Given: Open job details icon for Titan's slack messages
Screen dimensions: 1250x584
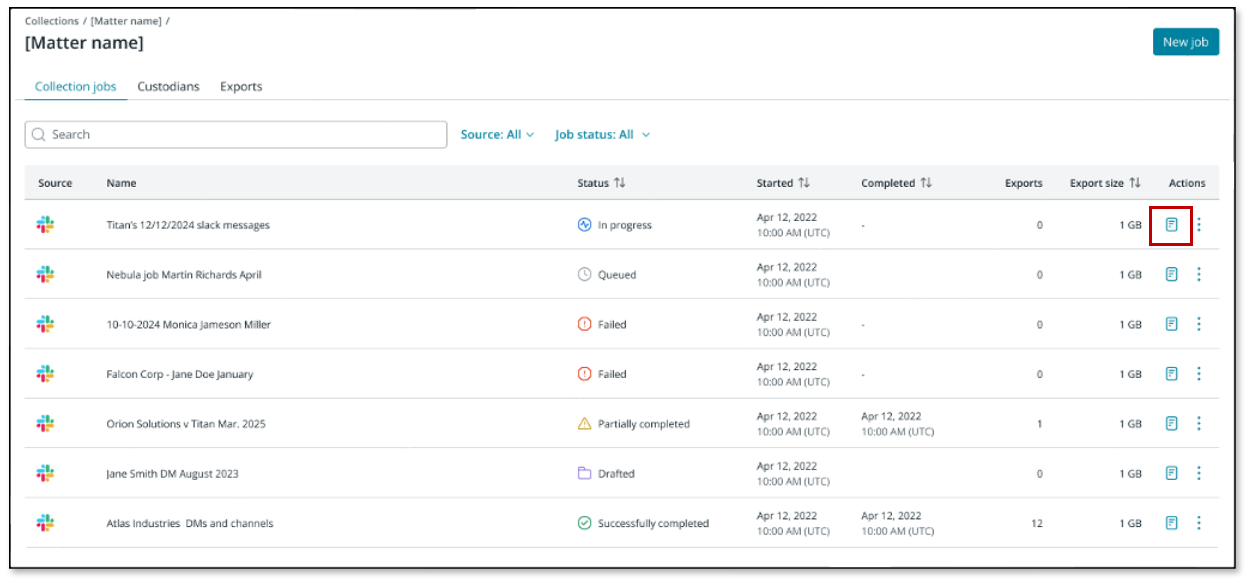Looking at the screenshot, I should tap(1171, 225).
